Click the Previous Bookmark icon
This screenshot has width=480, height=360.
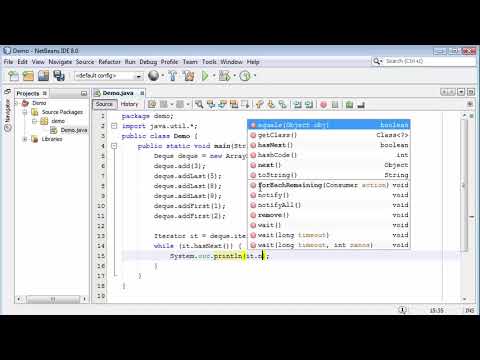pos(260,105)
